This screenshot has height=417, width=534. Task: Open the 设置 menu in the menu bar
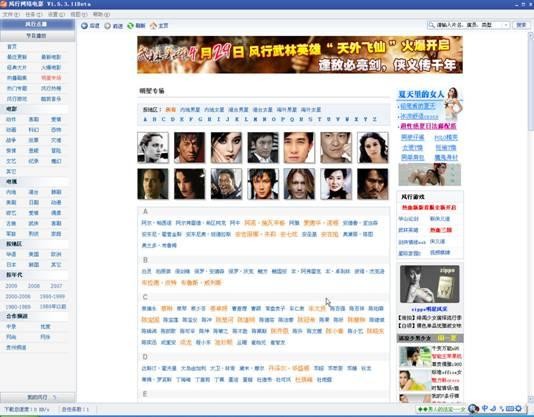pyautogui.click(x=56, y=14)
